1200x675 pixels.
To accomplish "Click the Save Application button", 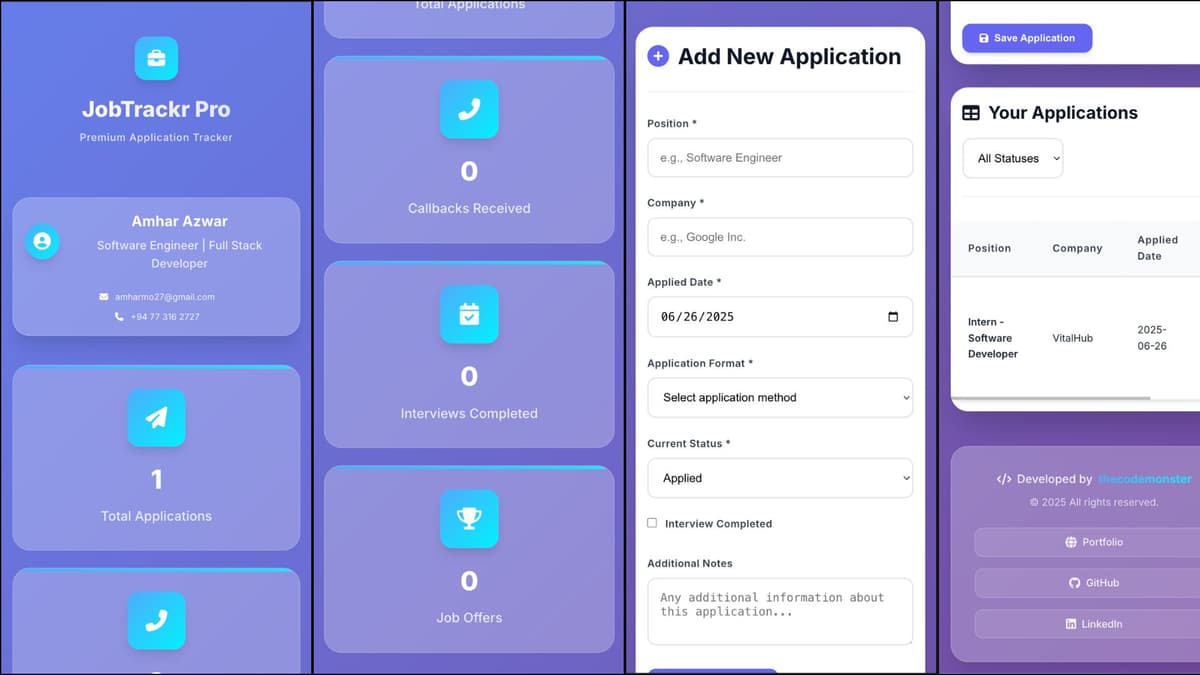I will (1027, 38).
